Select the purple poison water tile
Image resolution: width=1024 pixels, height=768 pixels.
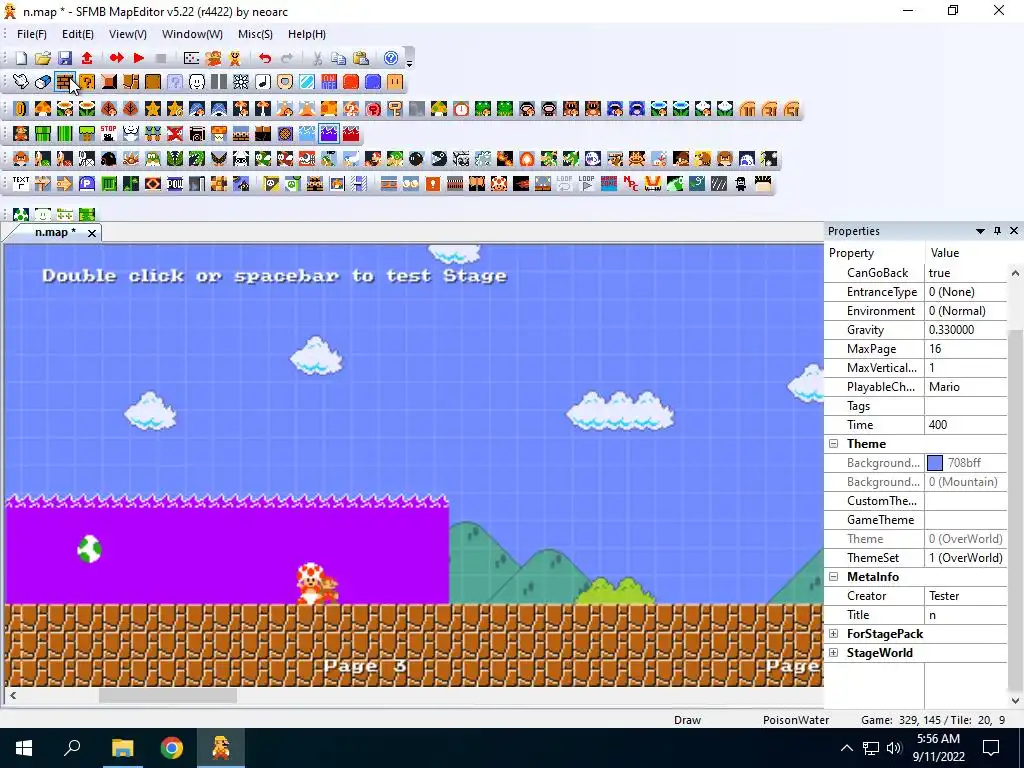328,134
